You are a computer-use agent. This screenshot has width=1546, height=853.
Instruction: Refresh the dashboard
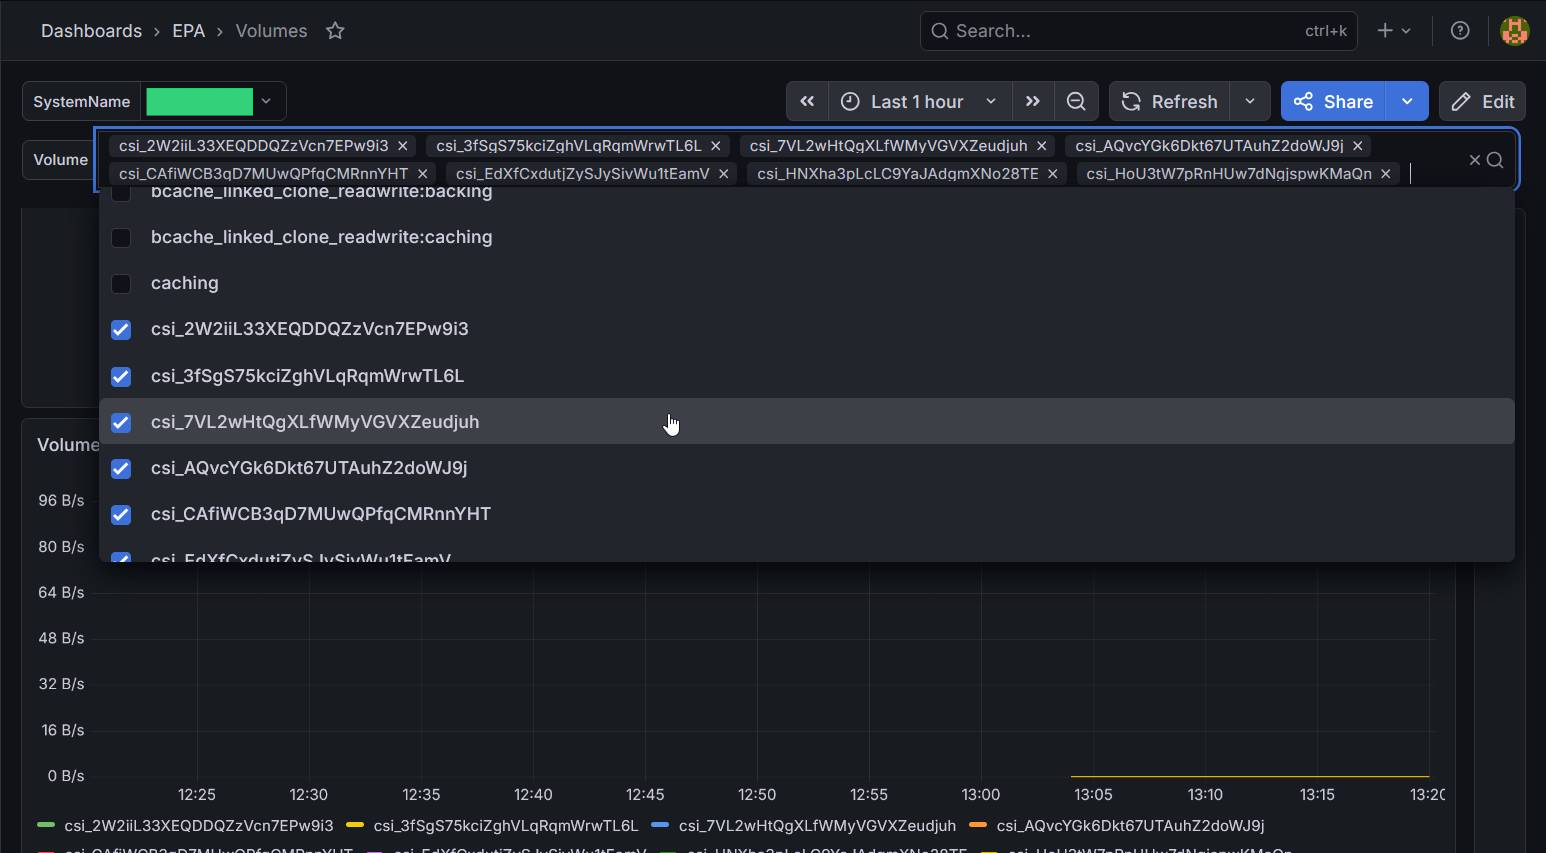(1169, 101)
